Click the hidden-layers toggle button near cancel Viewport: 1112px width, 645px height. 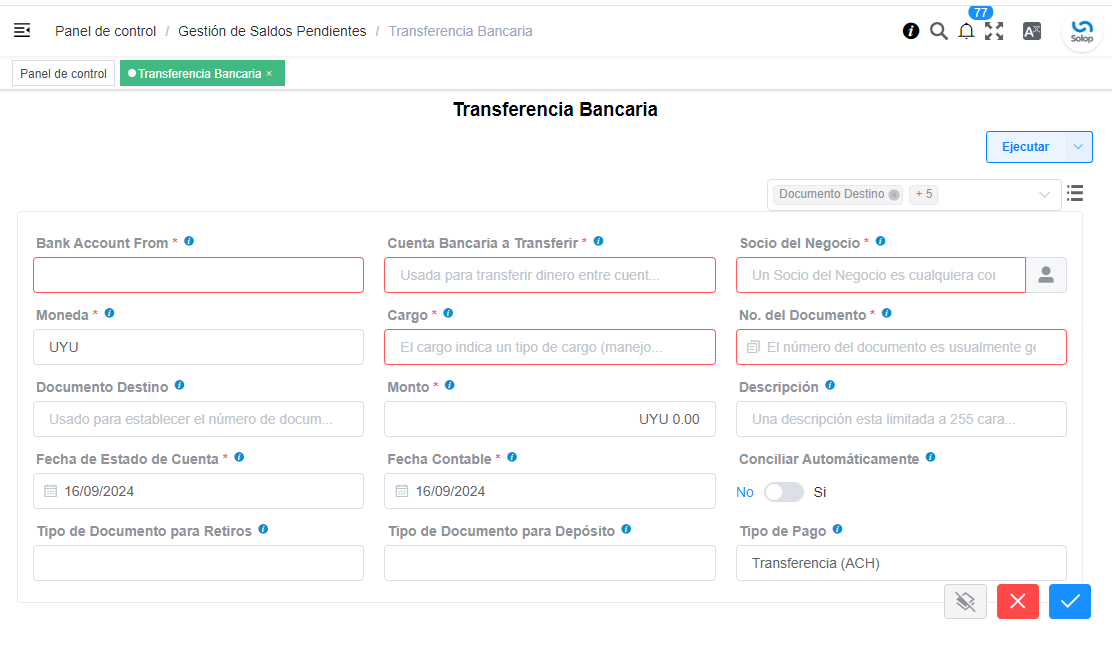point(965,602)
